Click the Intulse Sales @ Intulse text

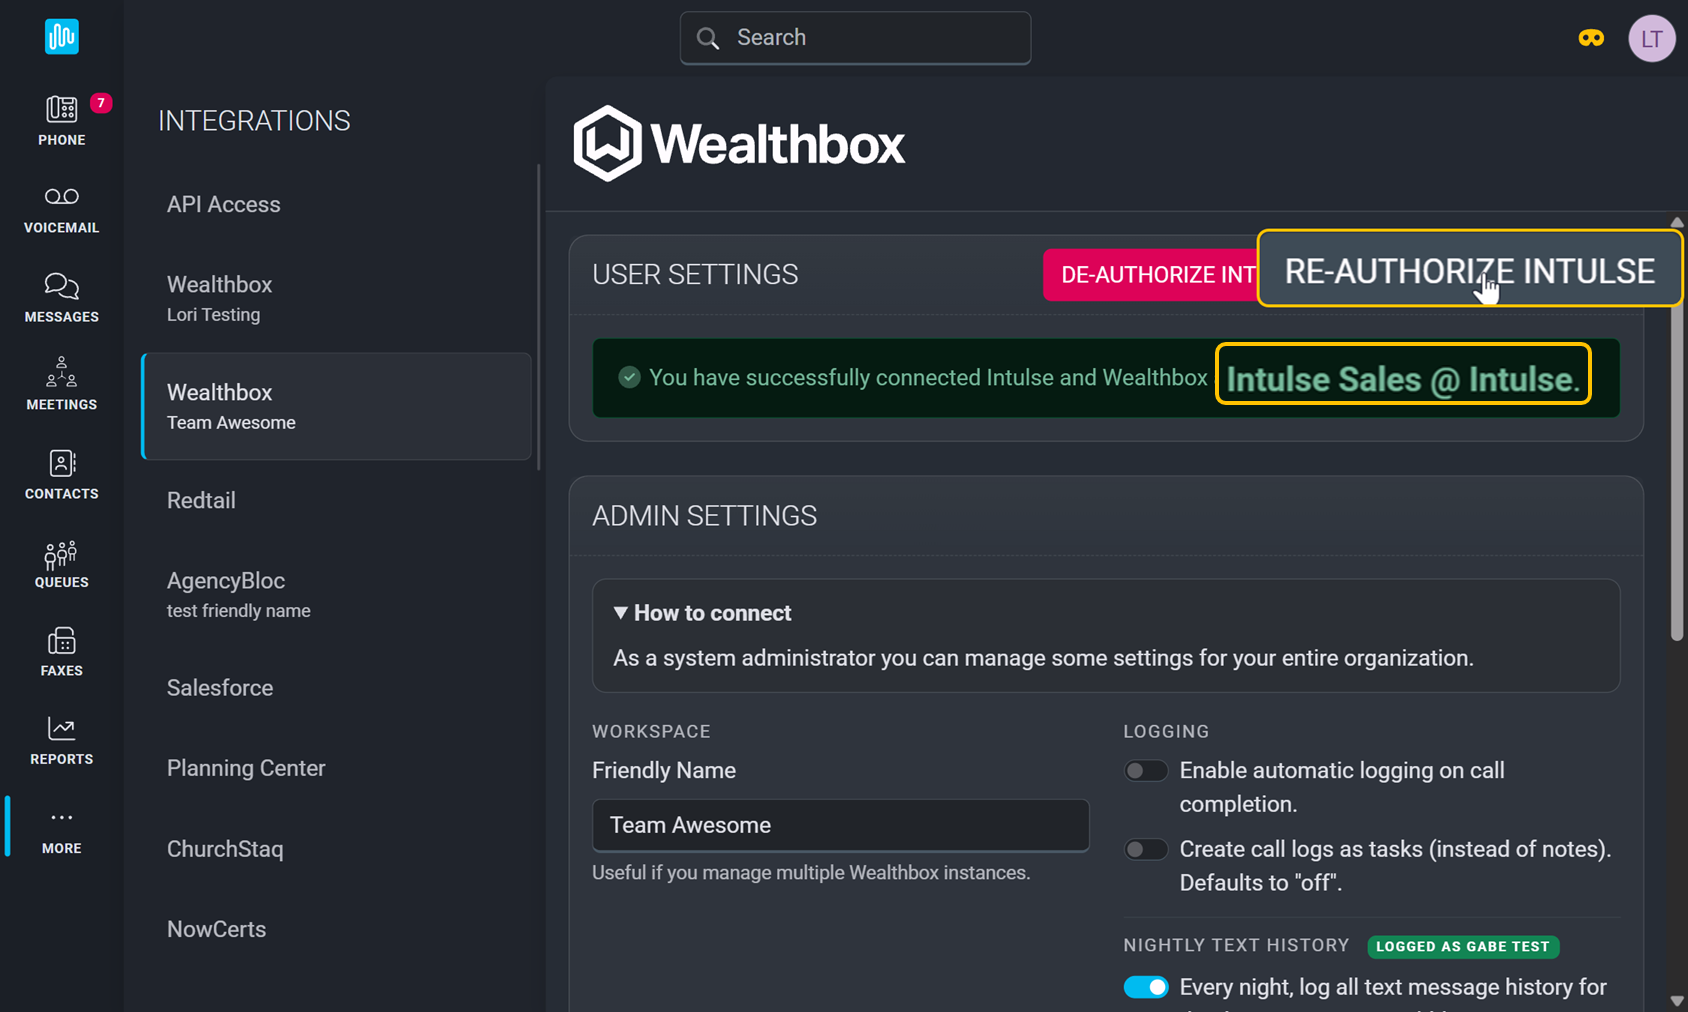(1403, 379)
